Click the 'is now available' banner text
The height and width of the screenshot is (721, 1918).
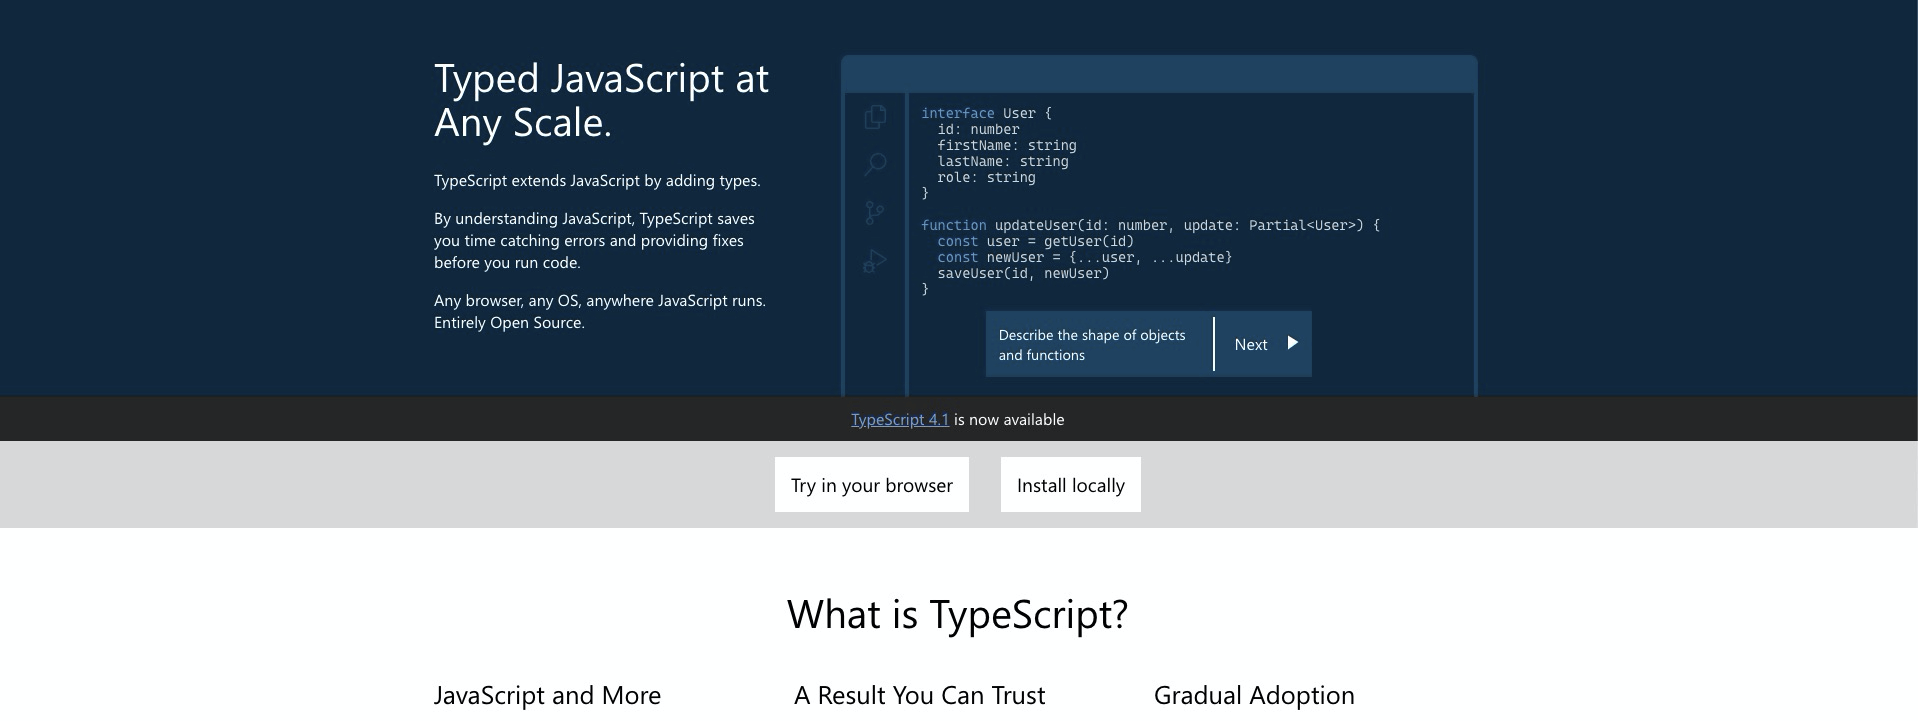click(1009, 420)
